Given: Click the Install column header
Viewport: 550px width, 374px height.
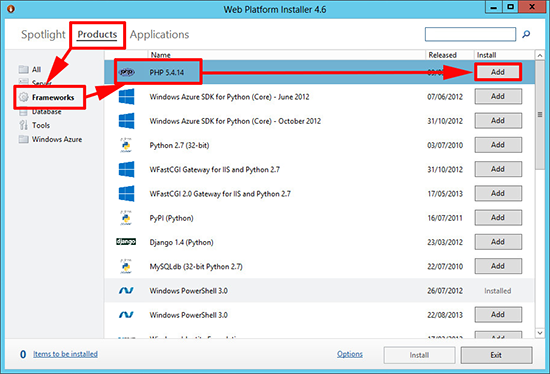Looking at the screenshot, I should 486,55.
